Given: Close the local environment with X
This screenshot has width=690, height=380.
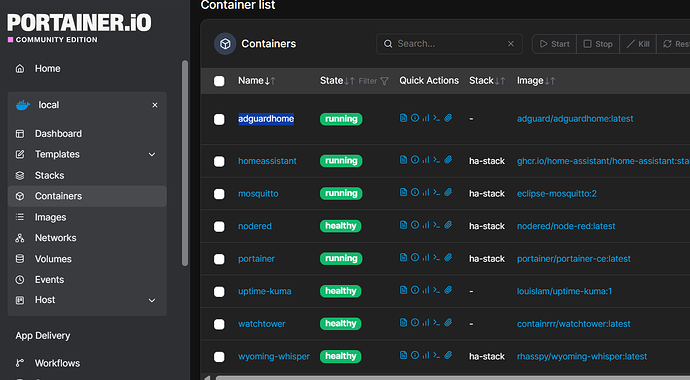Looking at the screenshot, I should coord(155,105).
